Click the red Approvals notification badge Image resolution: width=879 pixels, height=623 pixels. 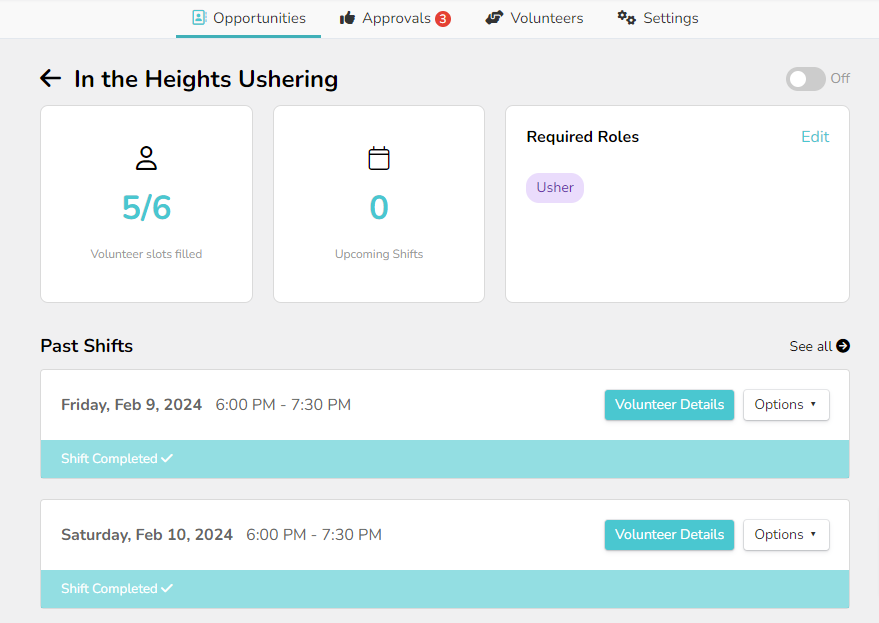pyautogui.click(x=443, y=19)
